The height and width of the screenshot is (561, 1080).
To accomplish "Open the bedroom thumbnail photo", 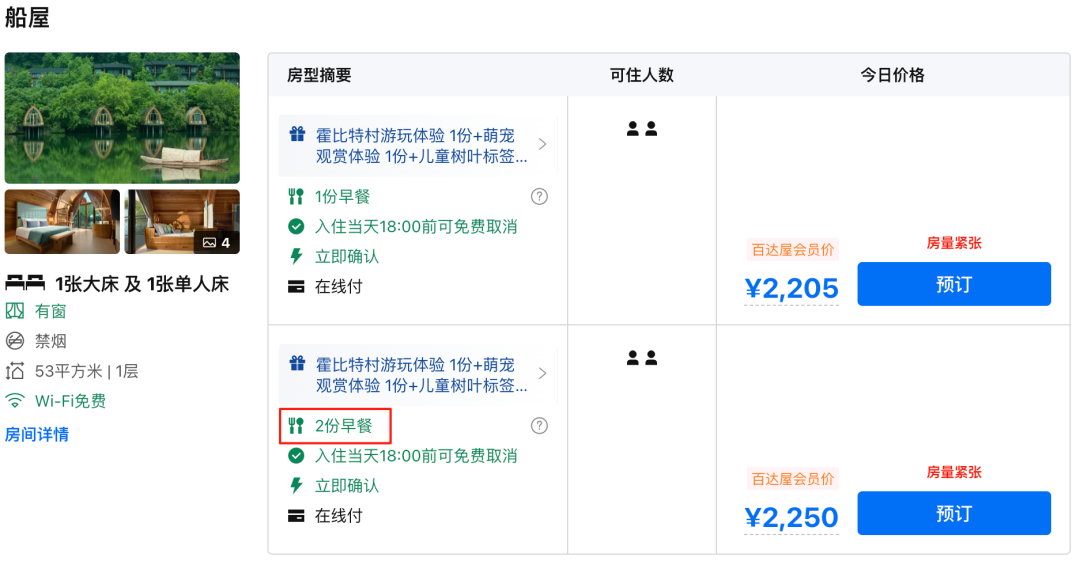I will [62, 221].
